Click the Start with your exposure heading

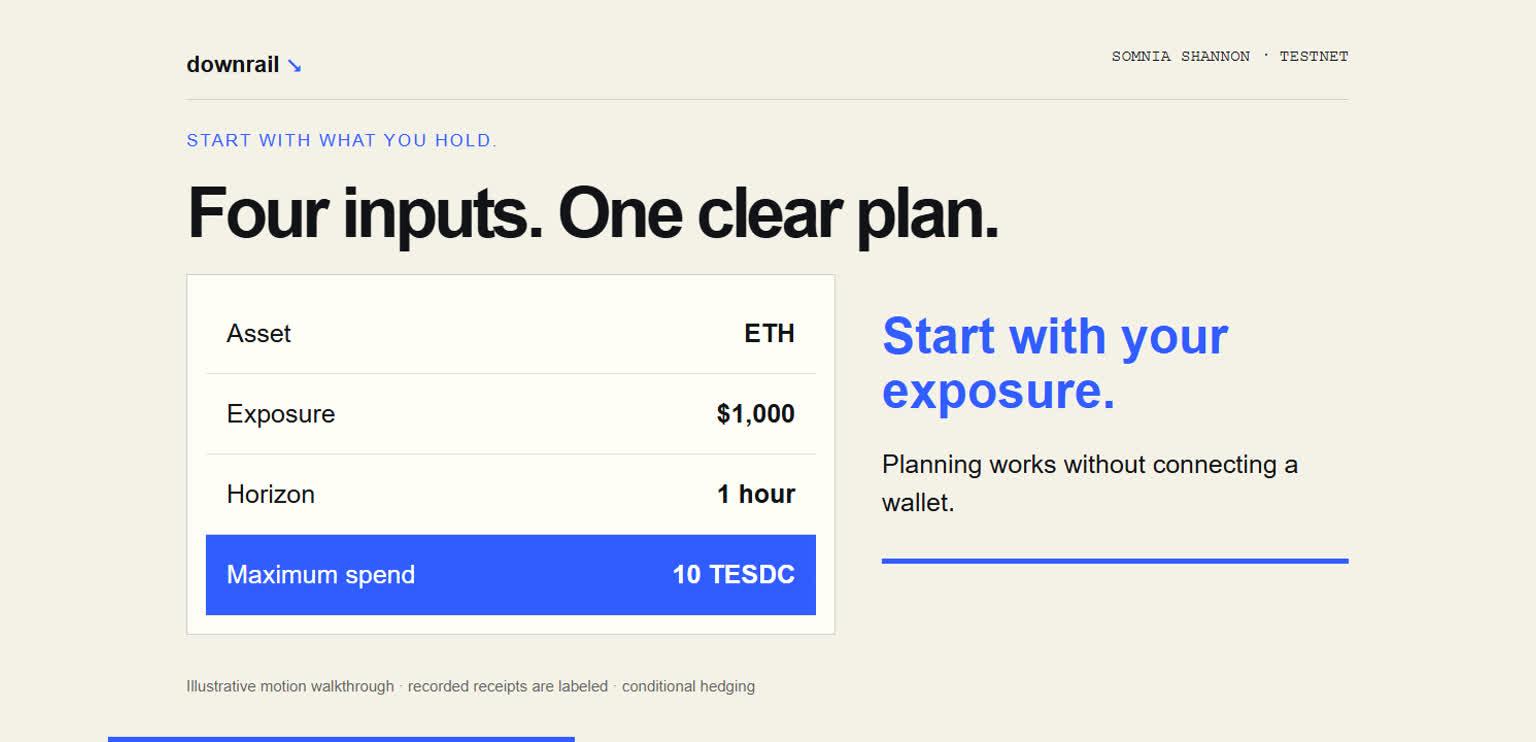pyautogui.click(x=1055, y=362)
